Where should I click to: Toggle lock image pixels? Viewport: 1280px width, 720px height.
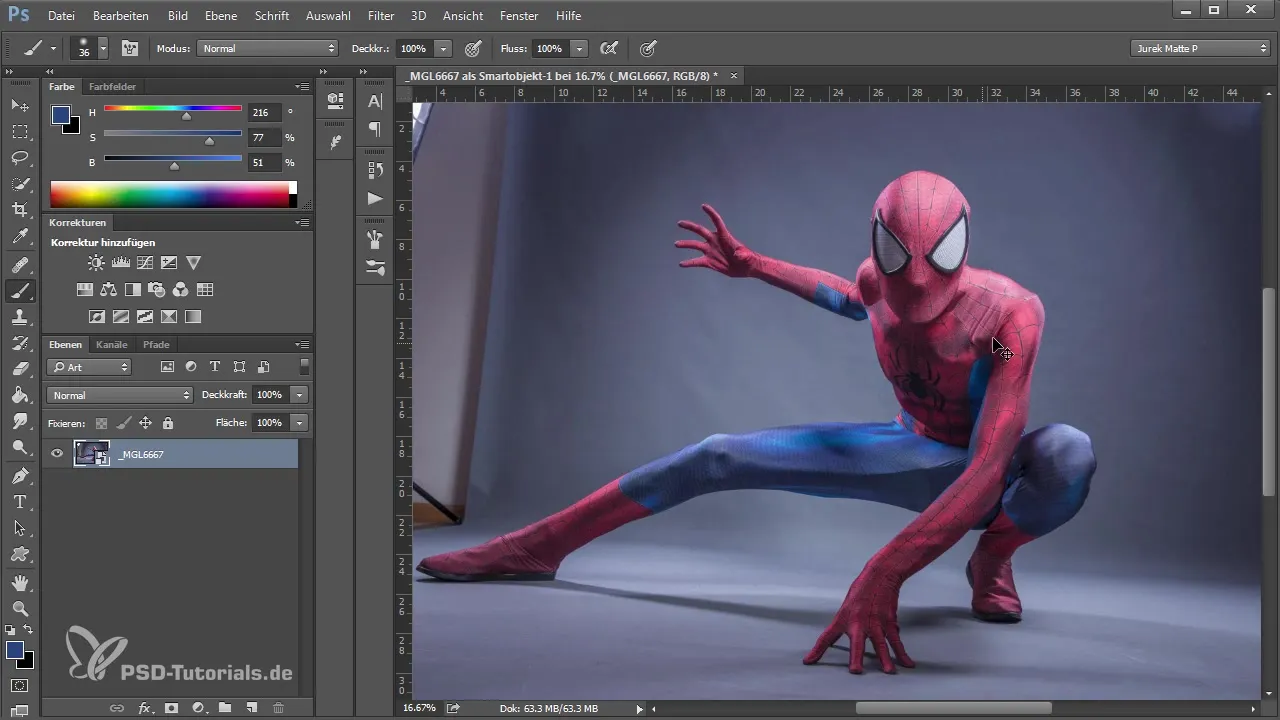123,423
